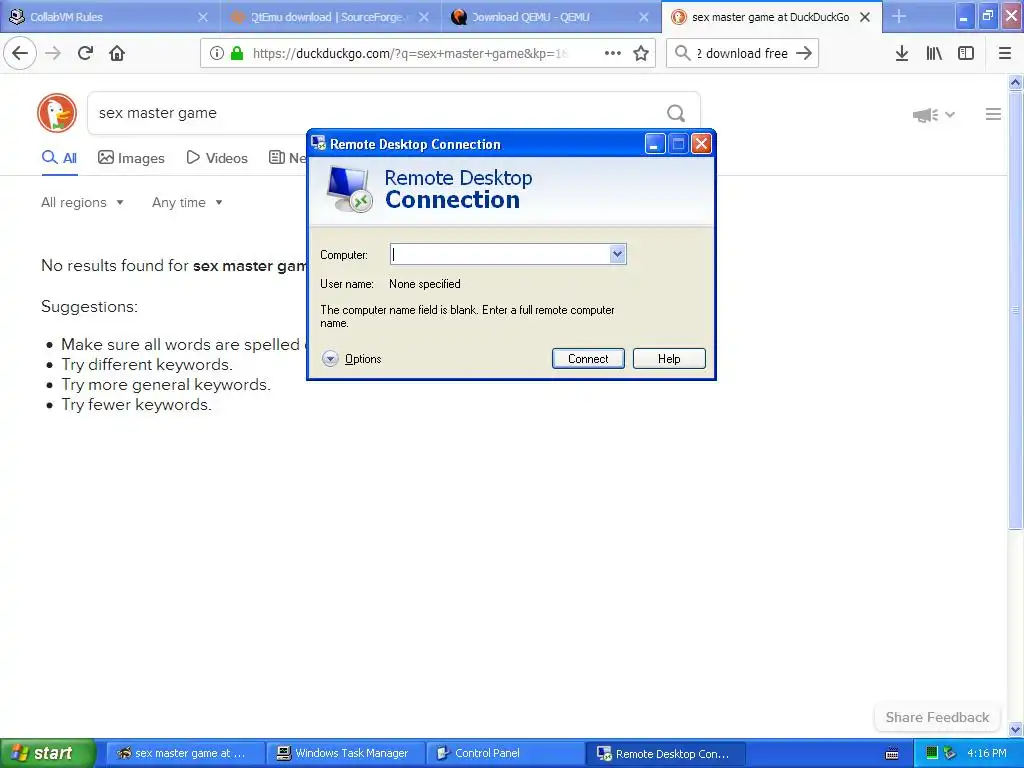Click the DuckDuckGo duck logo
Image resolution: width=1024 pixels, height=768 pixels.
[x=57, y=113]
